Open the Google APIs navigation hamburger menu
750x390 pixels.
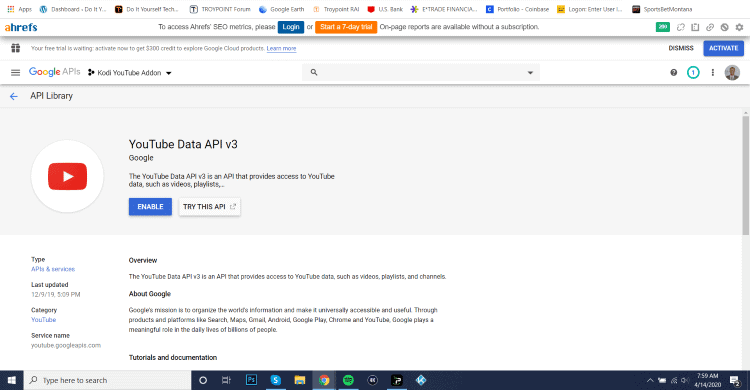pos(15,73)
